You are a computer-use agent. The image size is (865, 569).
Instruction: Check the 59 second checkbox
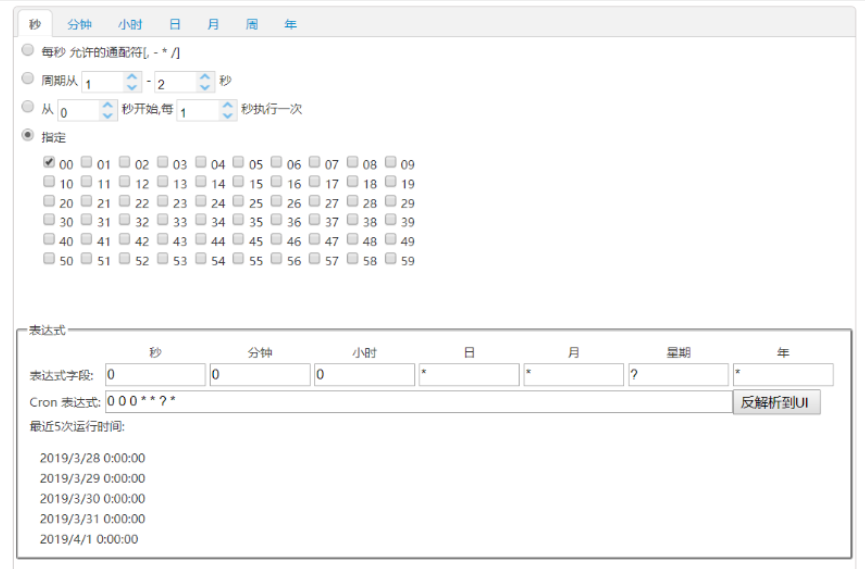[391, 258]
